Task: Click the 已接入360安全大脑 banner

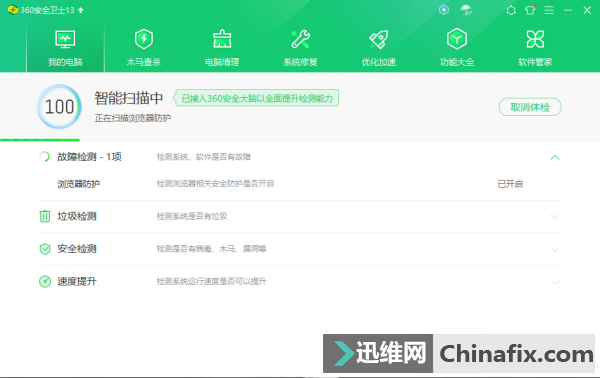Action: click(x=256, y=98)
